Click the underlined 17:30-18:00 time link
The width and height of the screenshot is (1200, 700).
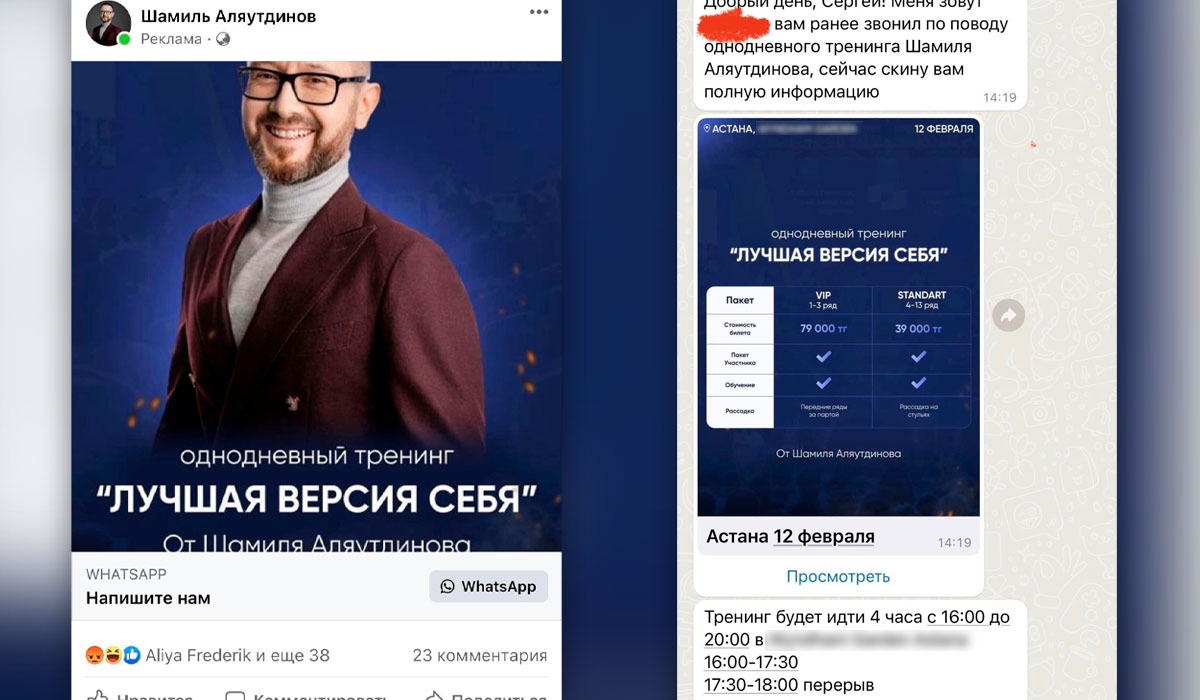tap(751, 685)
